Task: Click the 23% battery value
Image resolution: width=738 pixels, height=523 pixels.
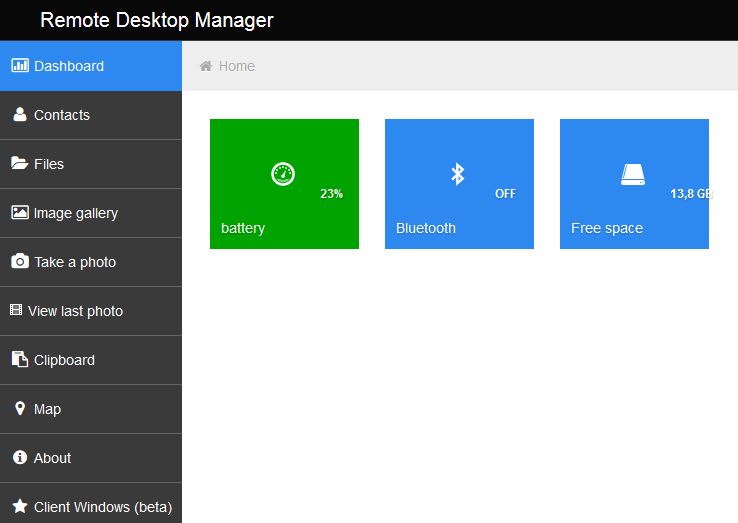Action: tap(331, 193)
